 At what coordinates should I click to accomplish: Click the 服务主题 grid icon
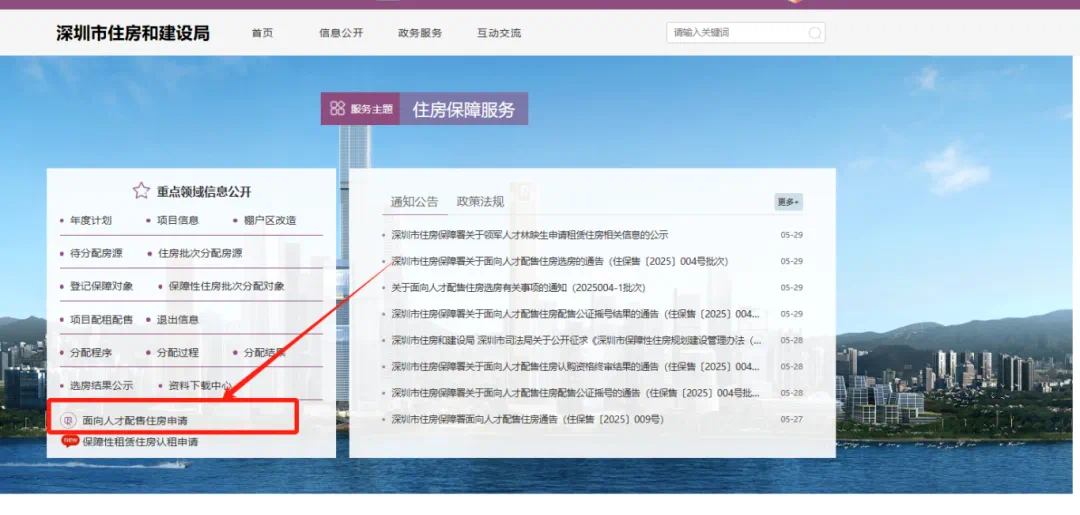click(x=337, y=108)
